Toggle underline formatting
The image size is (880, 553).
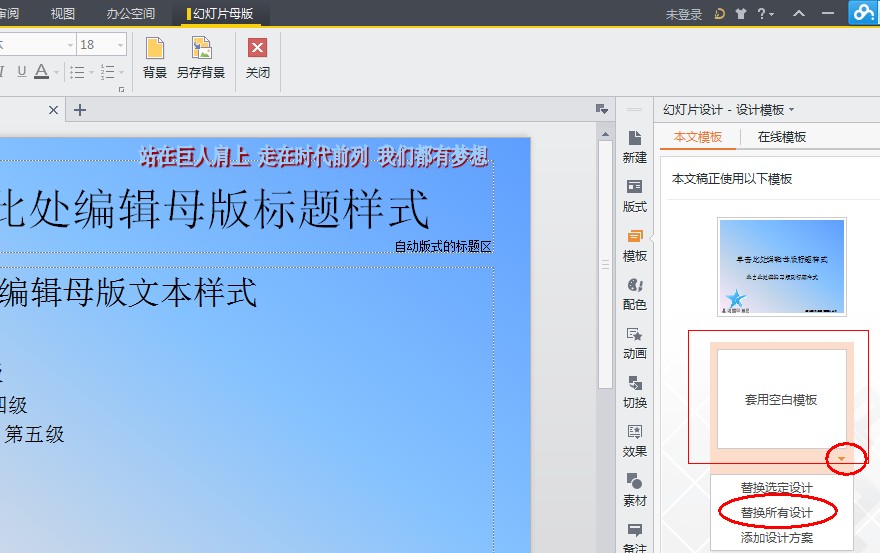pyautogui.click(x=21, y=72)
